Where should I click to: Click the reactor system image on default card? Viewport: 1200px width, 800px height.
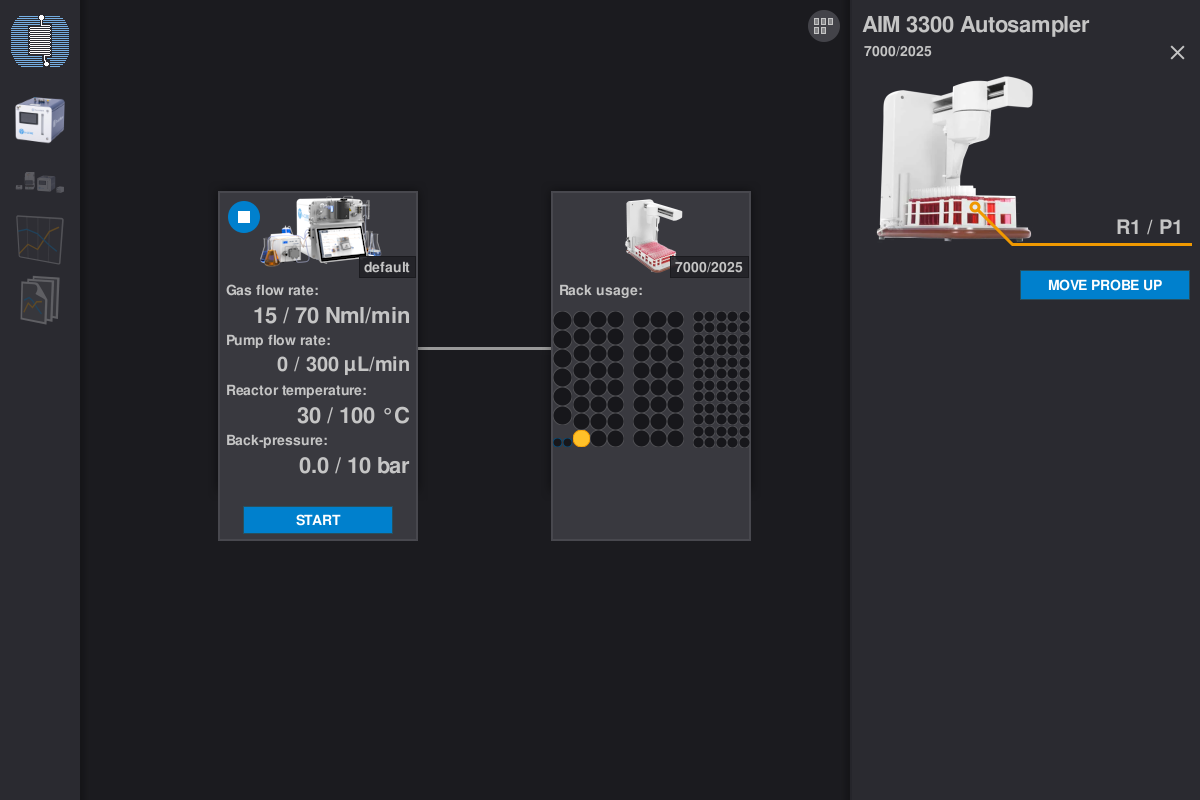[x=322, y=230]
